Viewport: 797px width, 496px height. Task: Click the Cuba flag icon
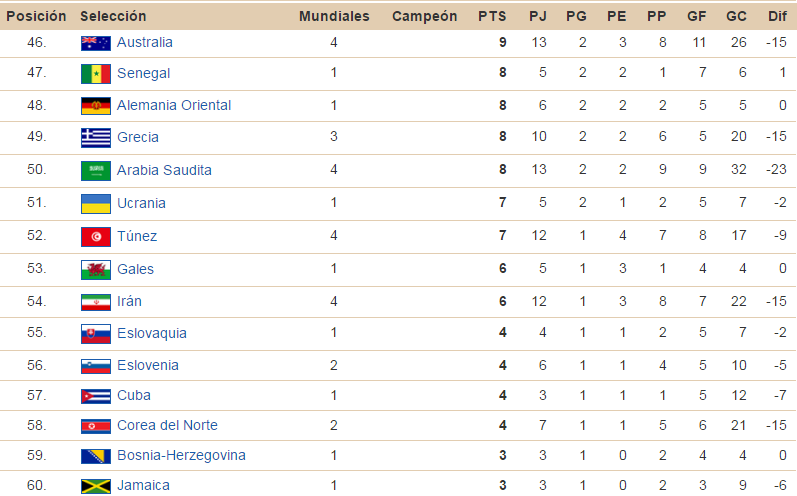96,396
